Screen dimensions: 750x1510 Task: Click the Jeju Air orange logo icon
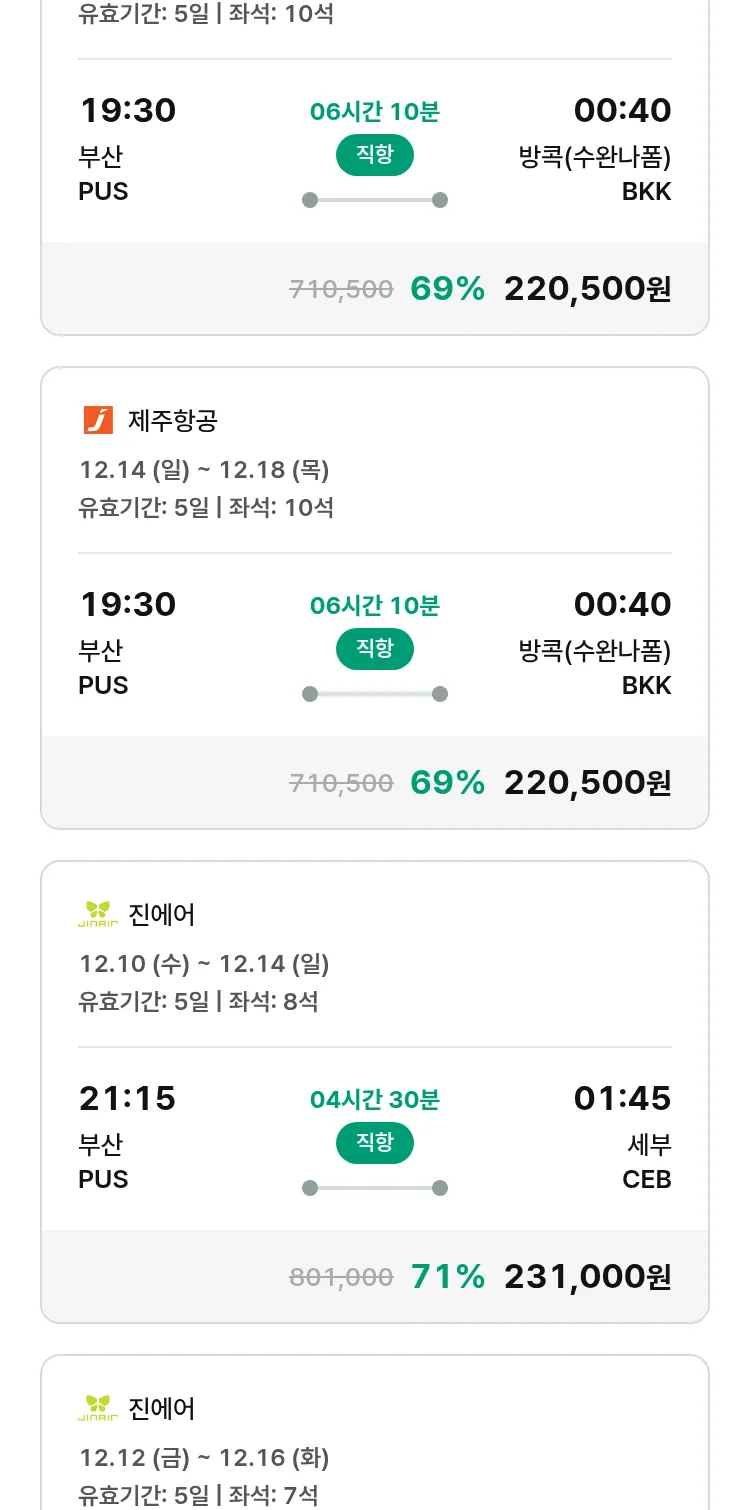coord(98,421)
